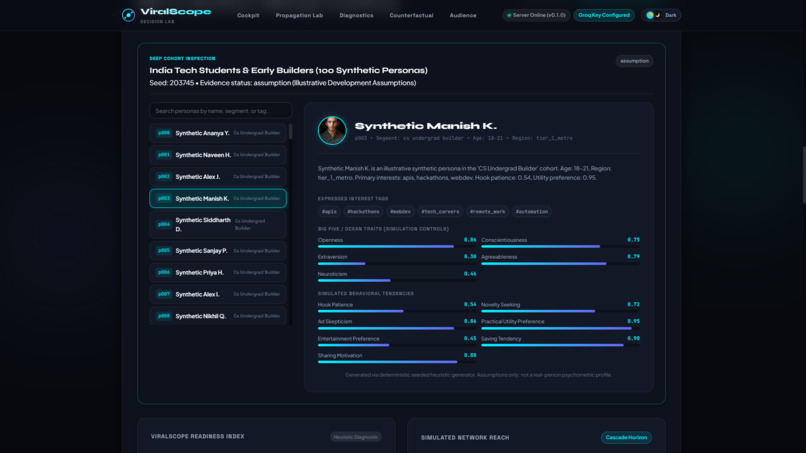Select persona Synthetic Ananya Y.

218,133
